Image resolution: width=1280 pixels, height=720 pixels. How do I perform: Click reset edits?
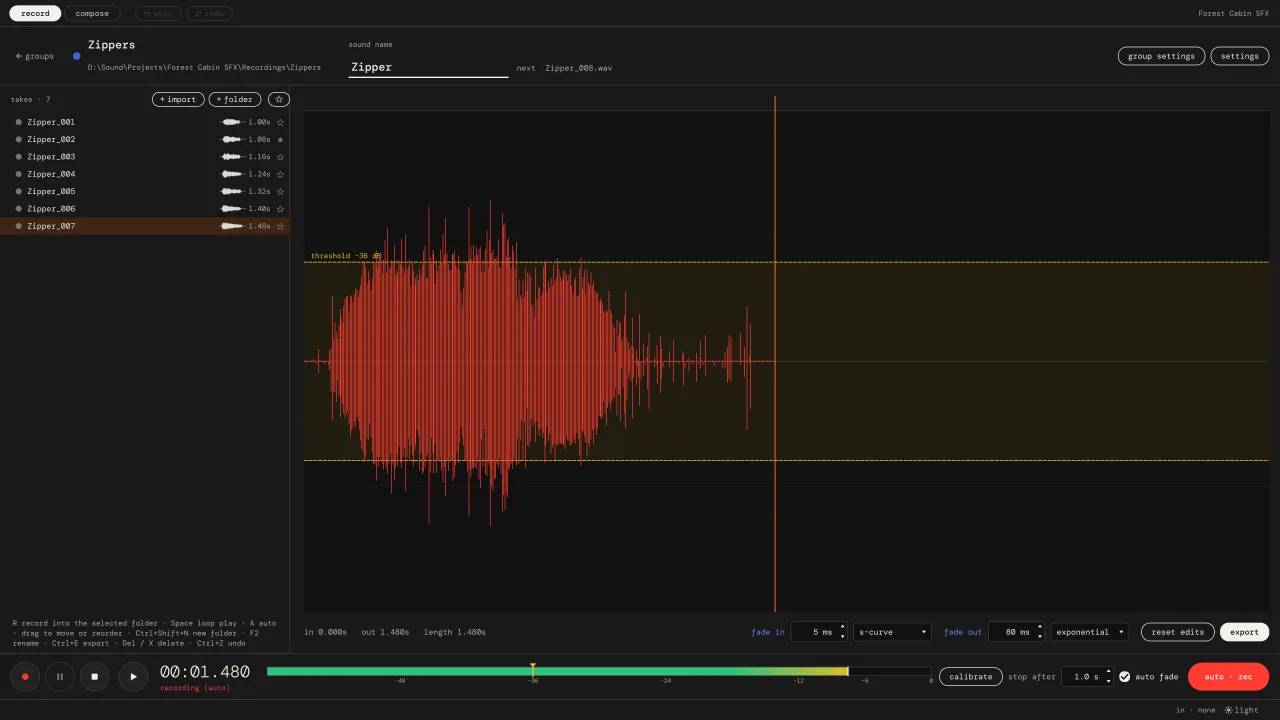tap(1178, 632)
